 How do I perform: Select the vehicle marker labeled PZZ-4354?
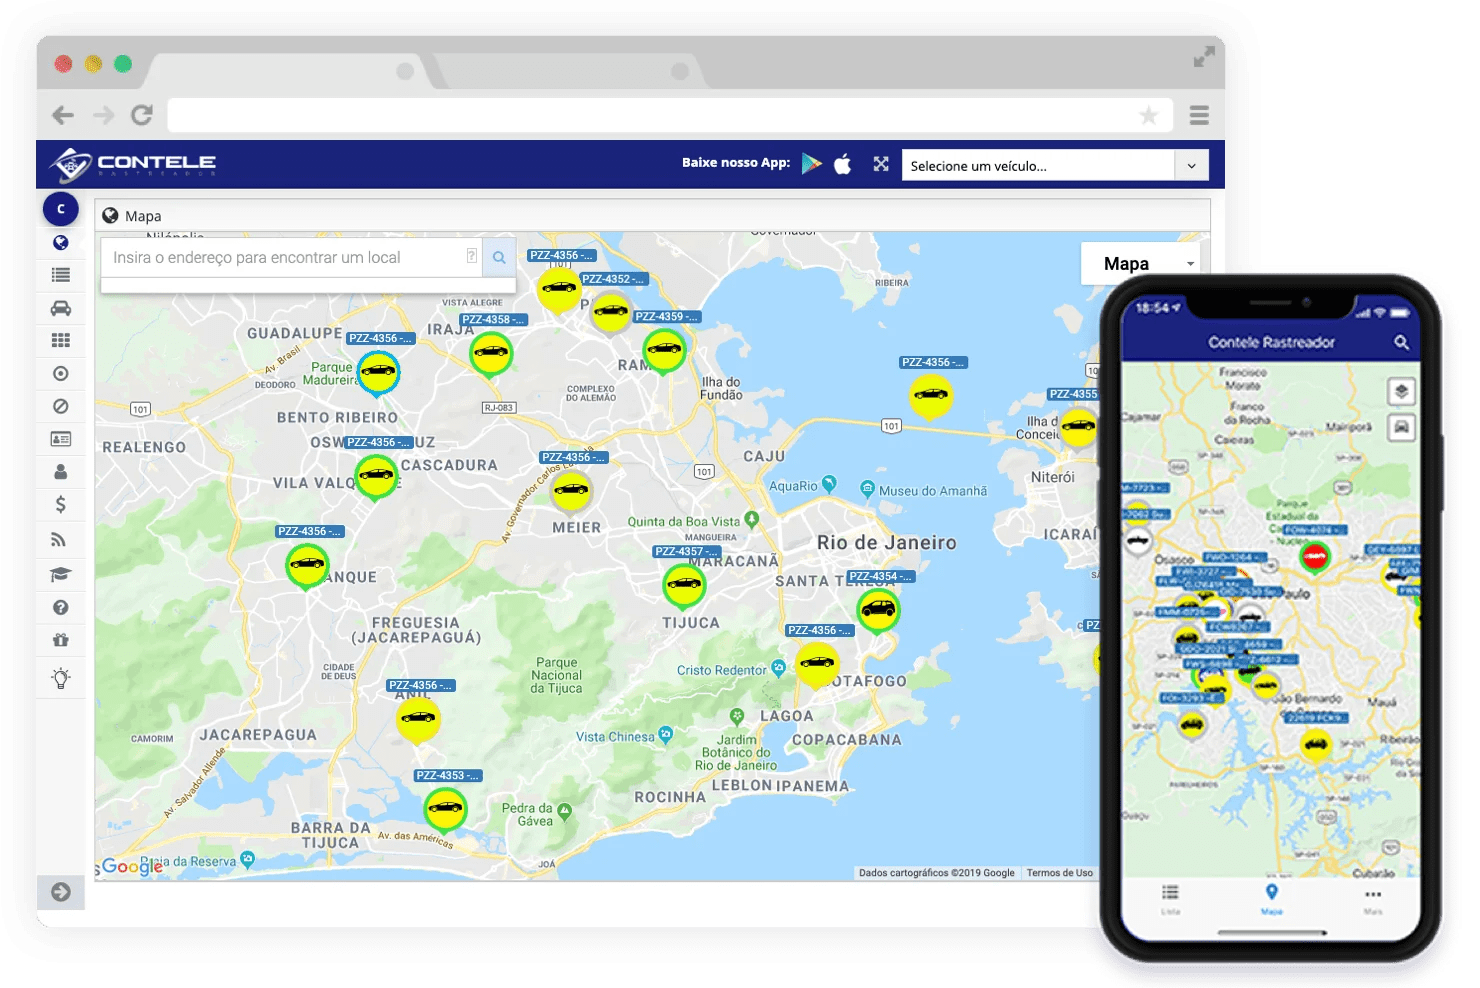(x=878, y=610)
